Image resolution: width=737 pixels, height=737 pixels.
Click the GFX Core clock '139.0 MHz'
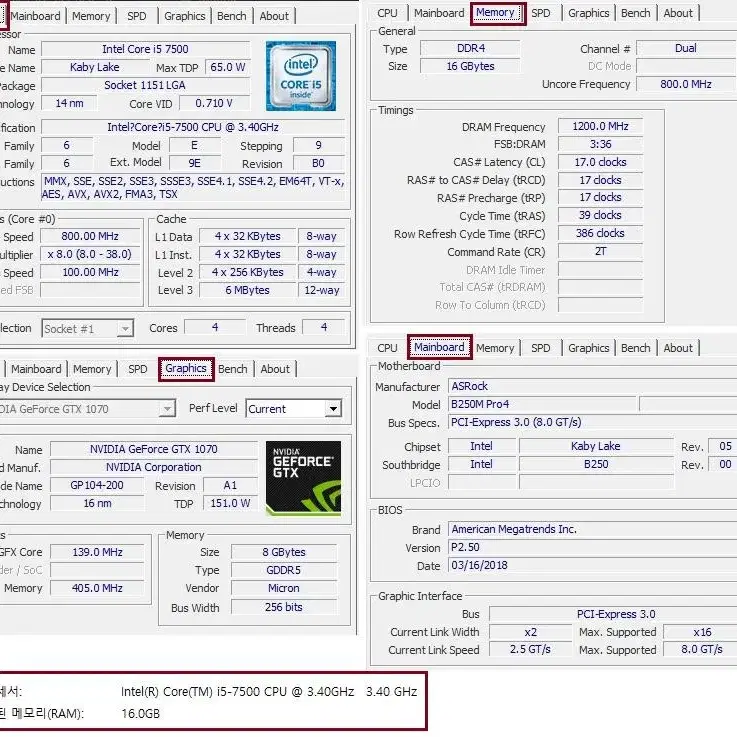[x=97, y=552]
